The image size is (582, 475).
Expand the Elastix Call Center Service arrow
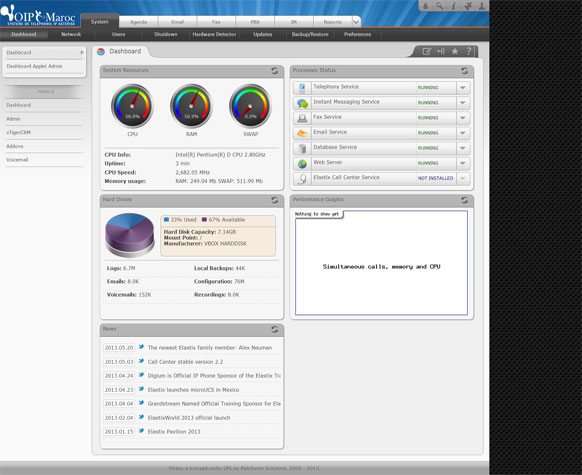coord(463,178)
